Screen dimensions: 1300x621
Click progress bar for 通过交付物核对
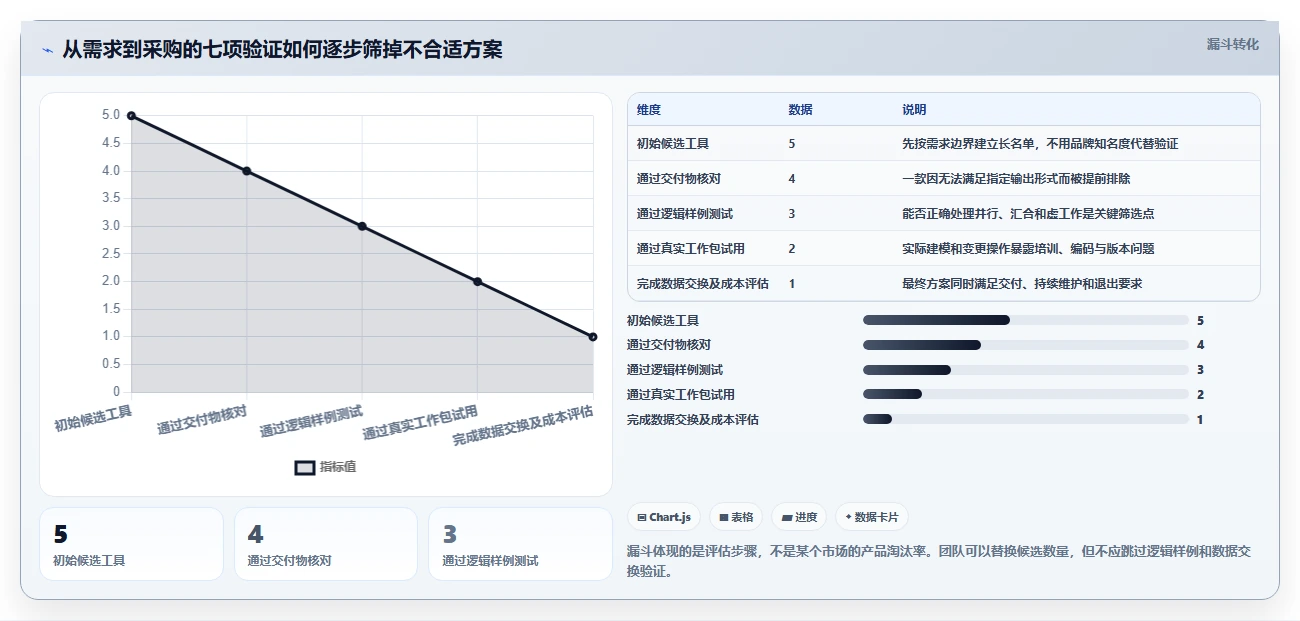click(x=1025, y=345)
